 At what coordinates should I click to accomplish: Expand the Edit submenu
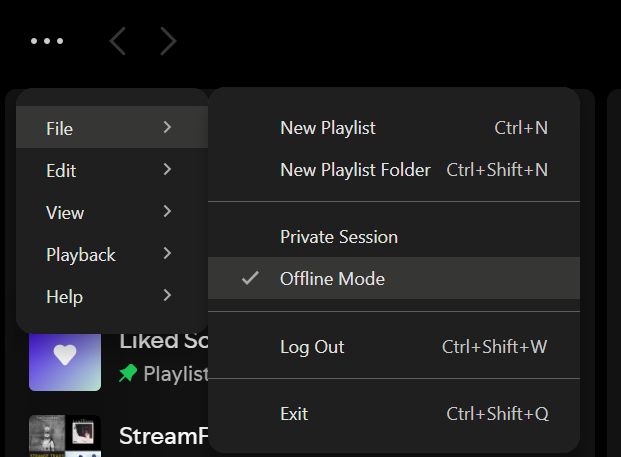click(x=61, y=171)
